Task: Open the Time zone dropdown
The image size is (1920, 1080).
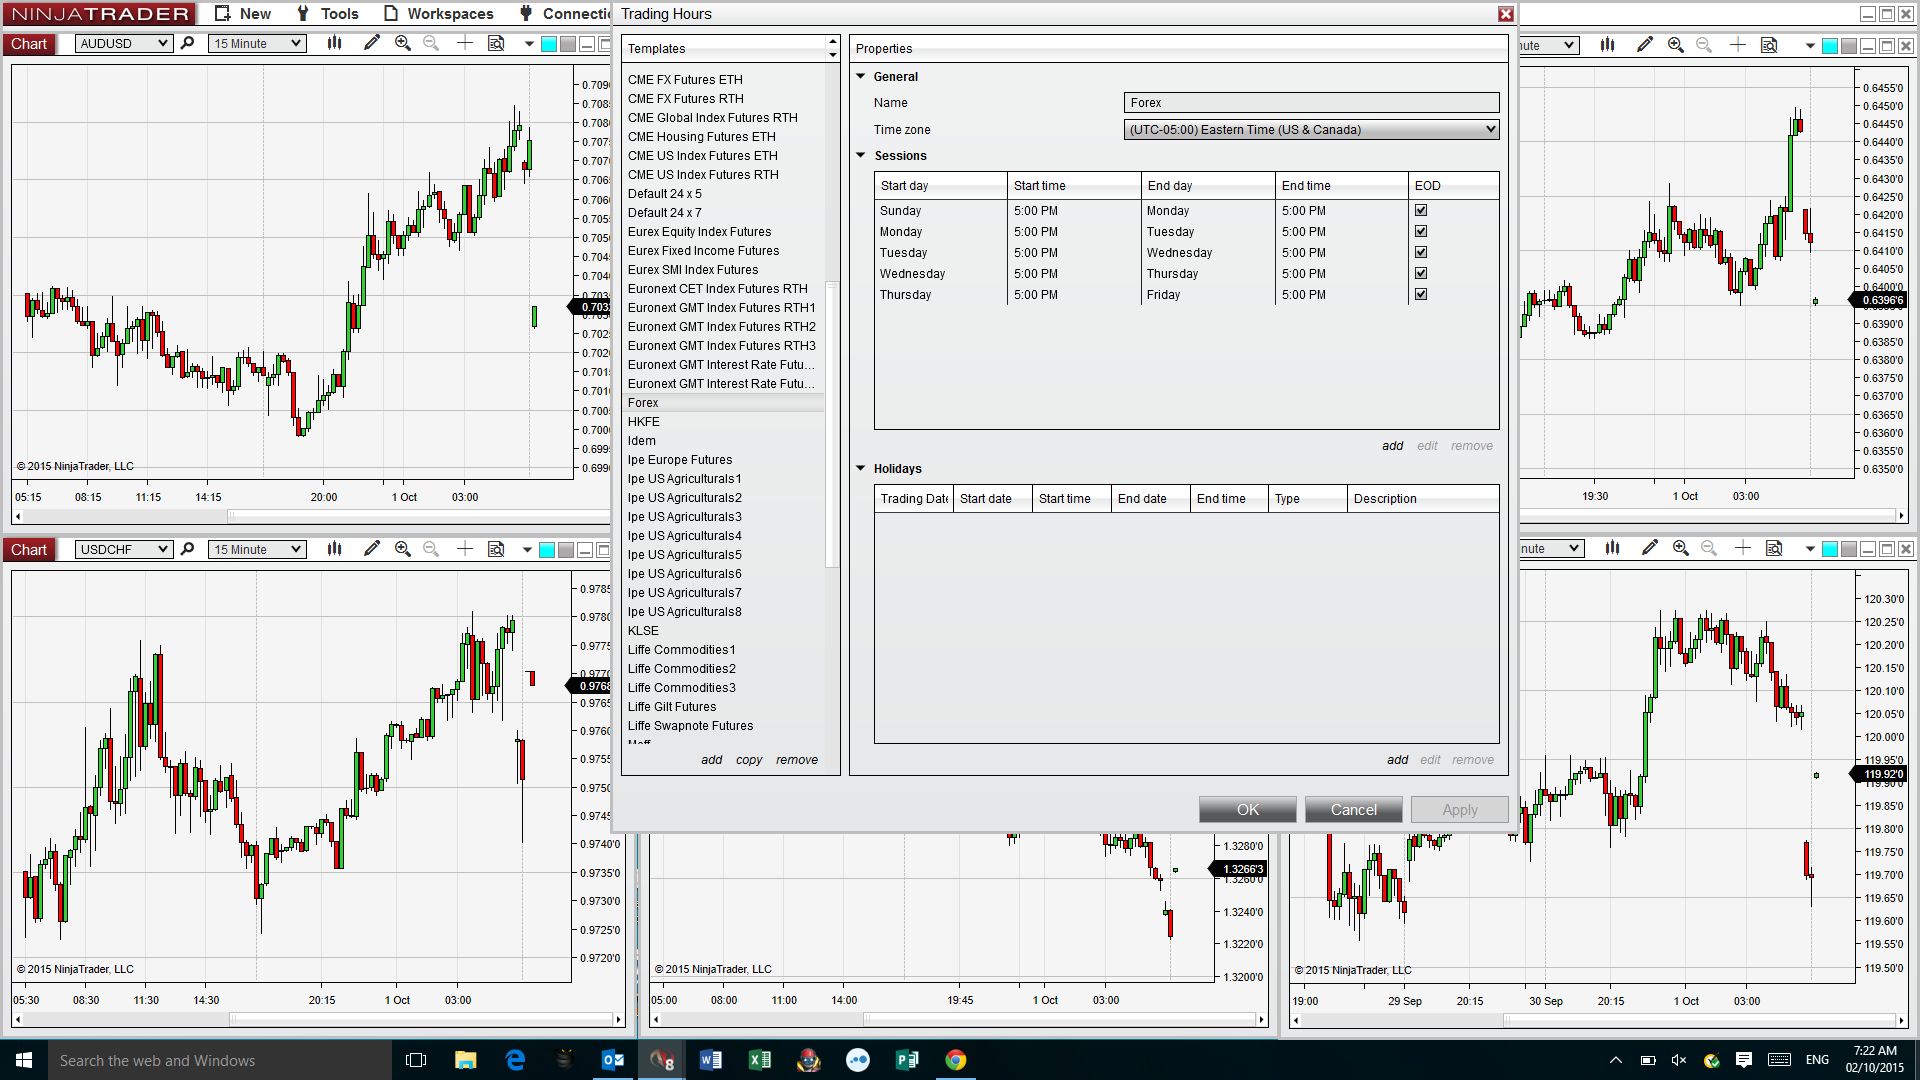Action: pos(1490,129)
